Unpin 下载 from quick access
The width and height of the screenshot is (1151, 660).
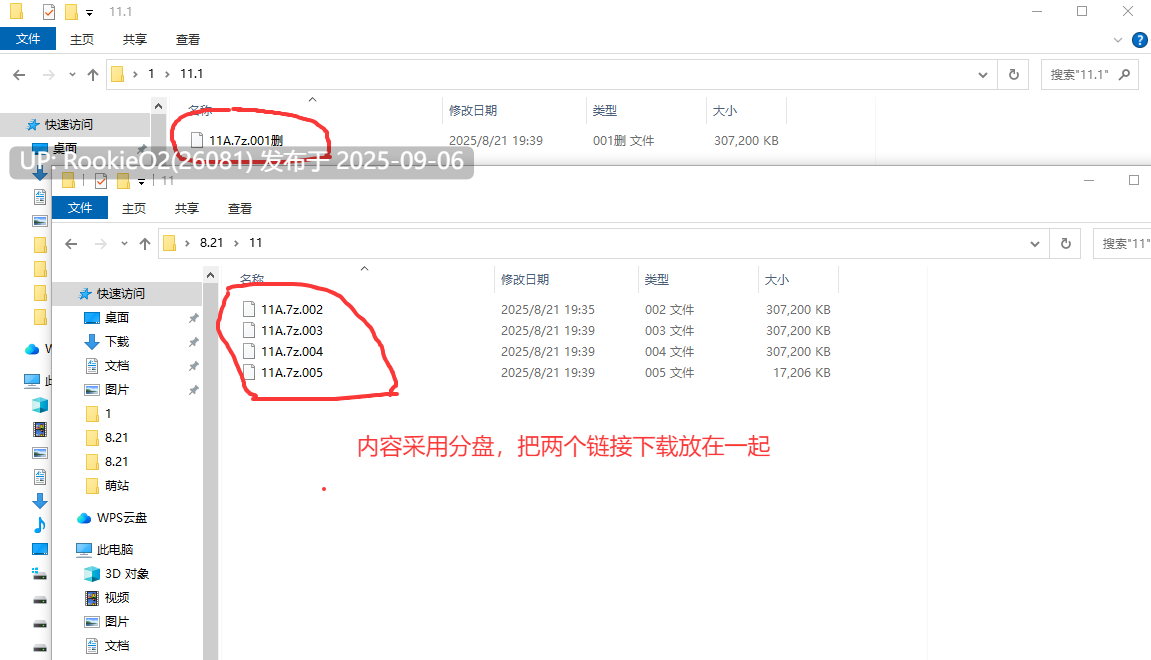pyautogui.click(x=193, y=342)
